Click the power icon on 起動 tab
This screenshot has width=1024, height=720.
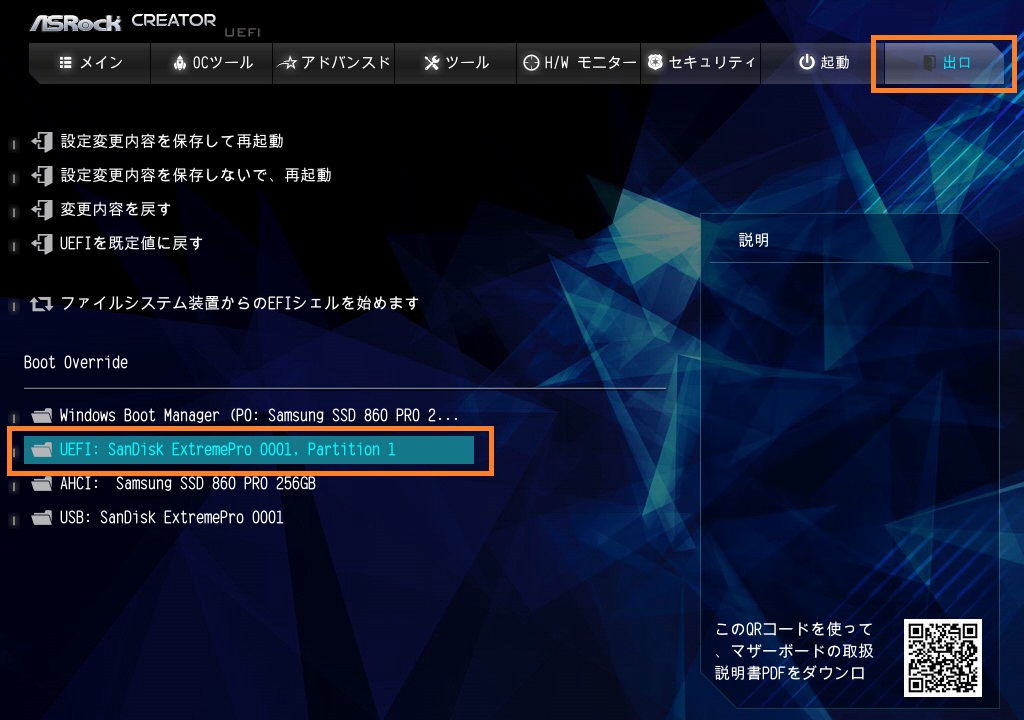point(807,62)
